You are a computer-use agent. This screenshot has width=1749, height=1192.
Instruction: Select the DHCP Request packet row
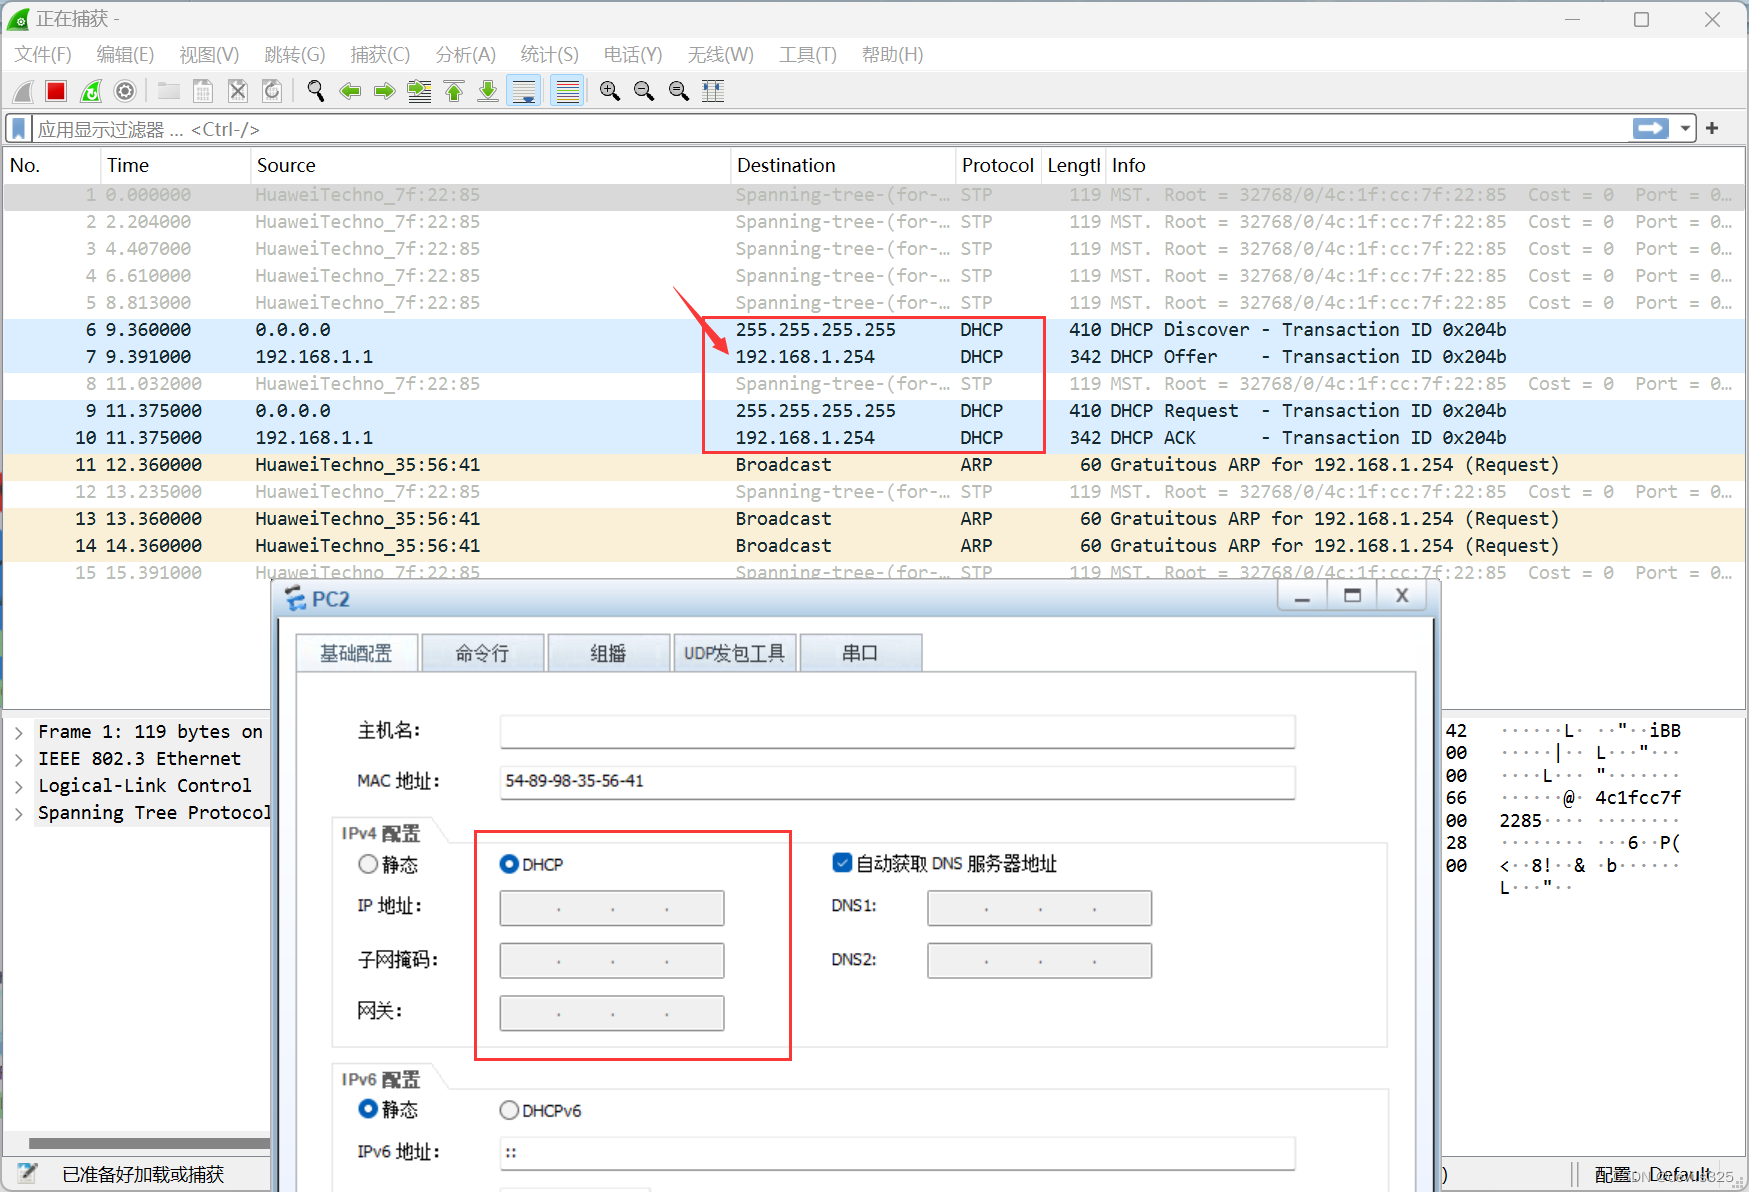[x=874, y=411]
